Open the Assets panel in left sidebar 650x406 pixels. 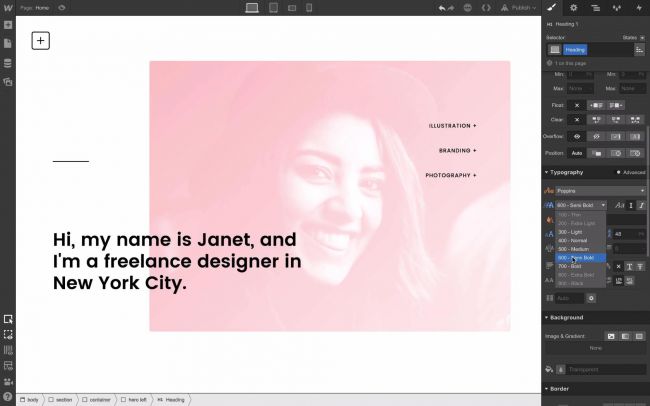click(8, 81)
